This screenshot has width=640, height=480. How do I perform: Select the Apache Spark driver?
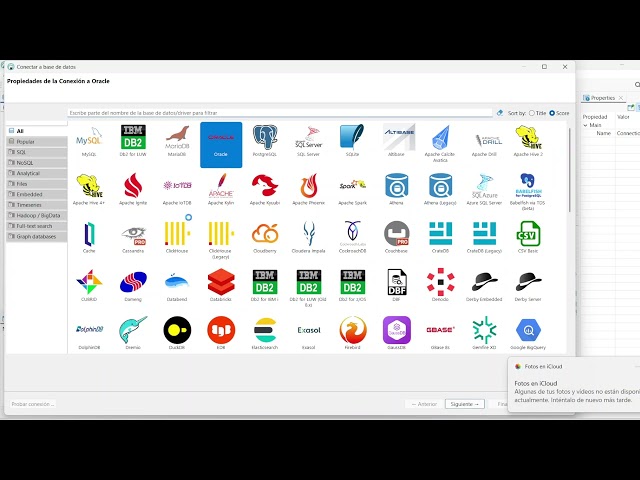click(352, 189)
